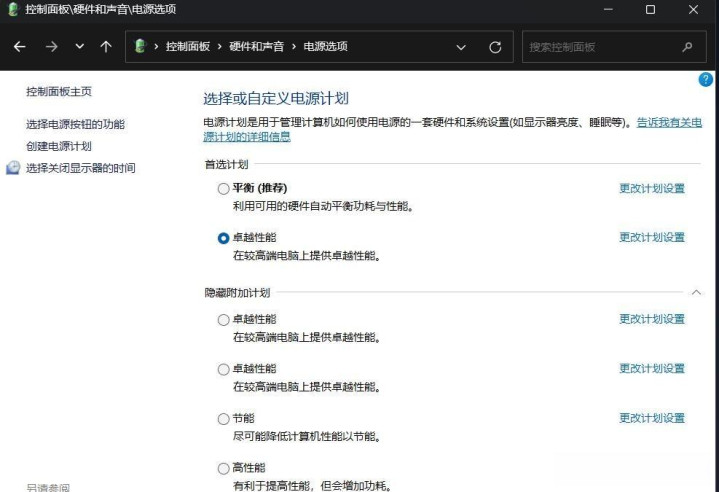The width and height of the screenshot is (719, 492).
Task: Click 控制面板 in the breadcrumb path
Action: (x=187, y=47)
